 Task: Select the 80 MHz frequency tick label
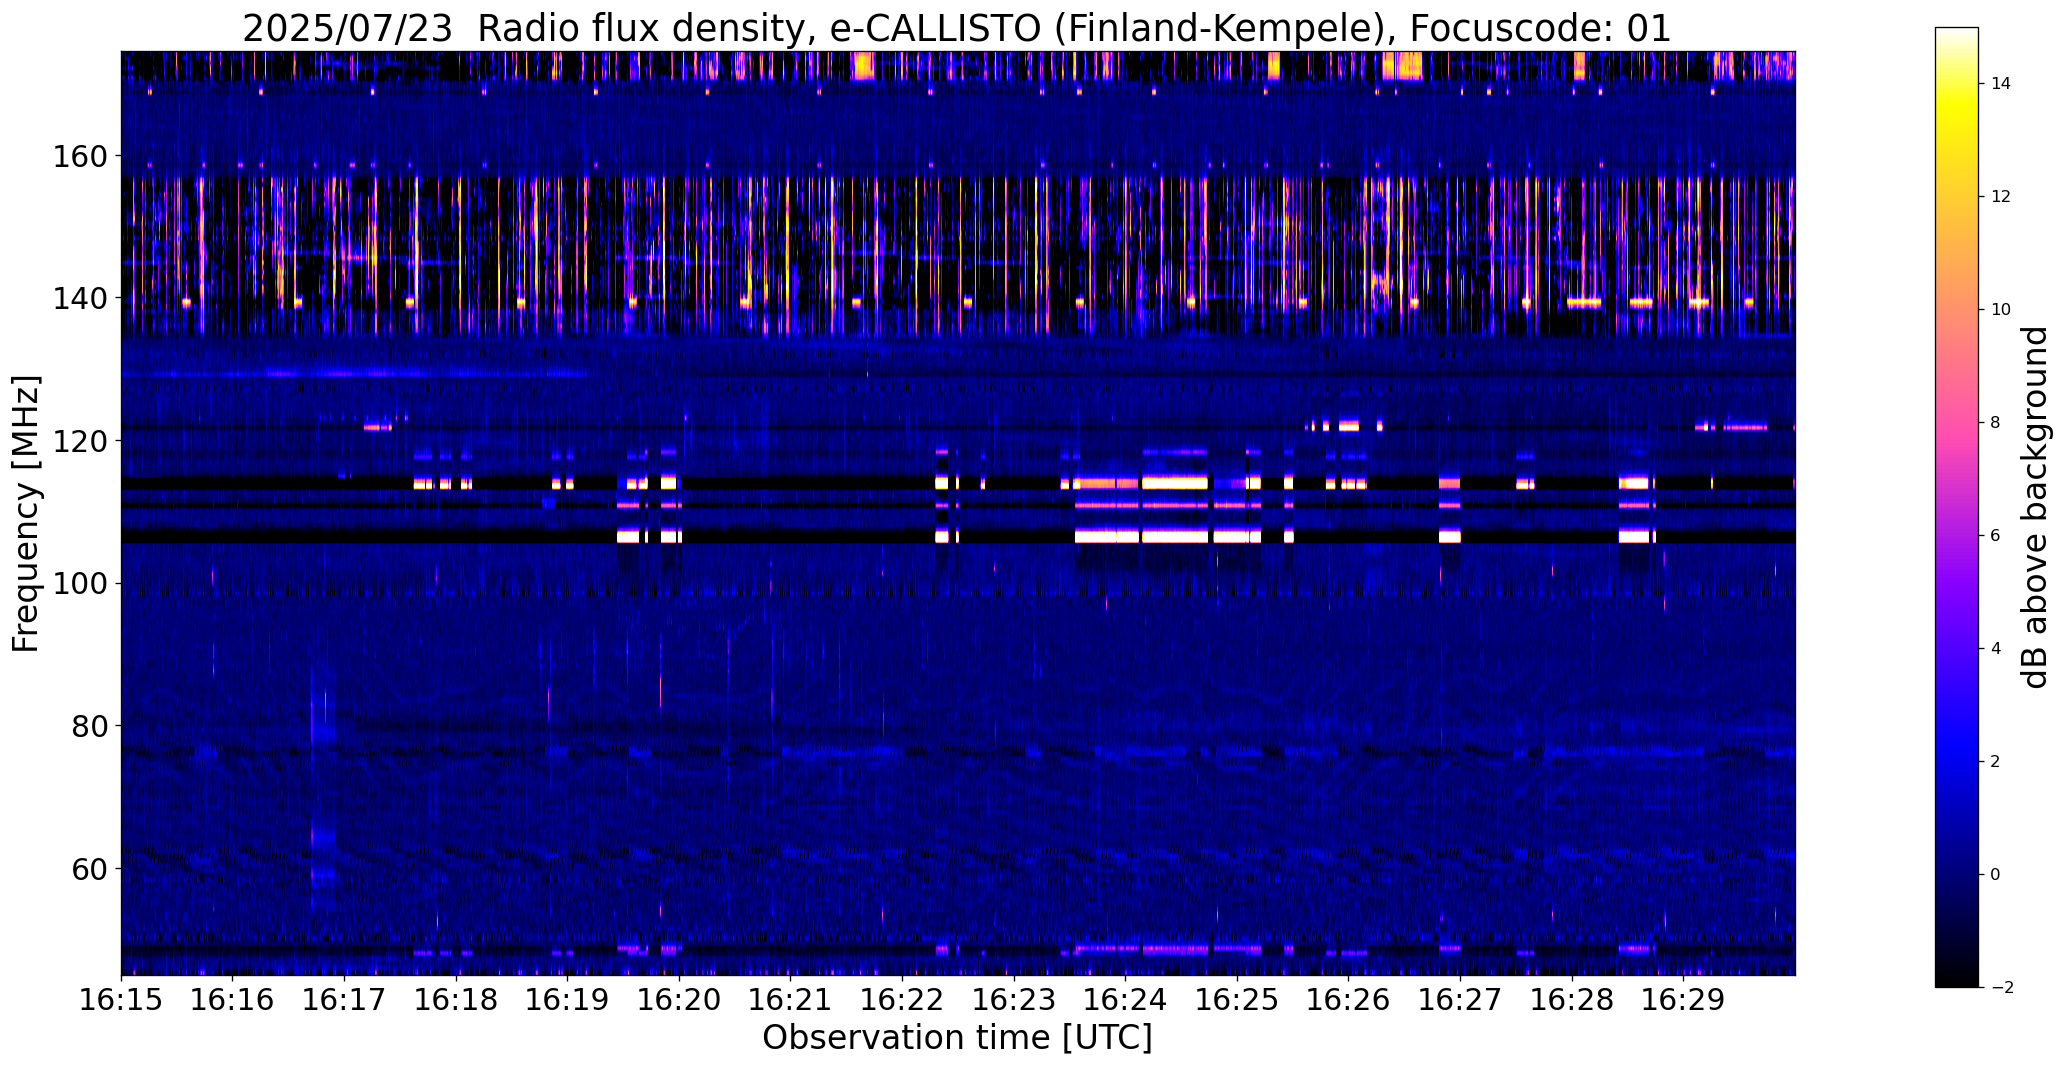click(90, 726)
